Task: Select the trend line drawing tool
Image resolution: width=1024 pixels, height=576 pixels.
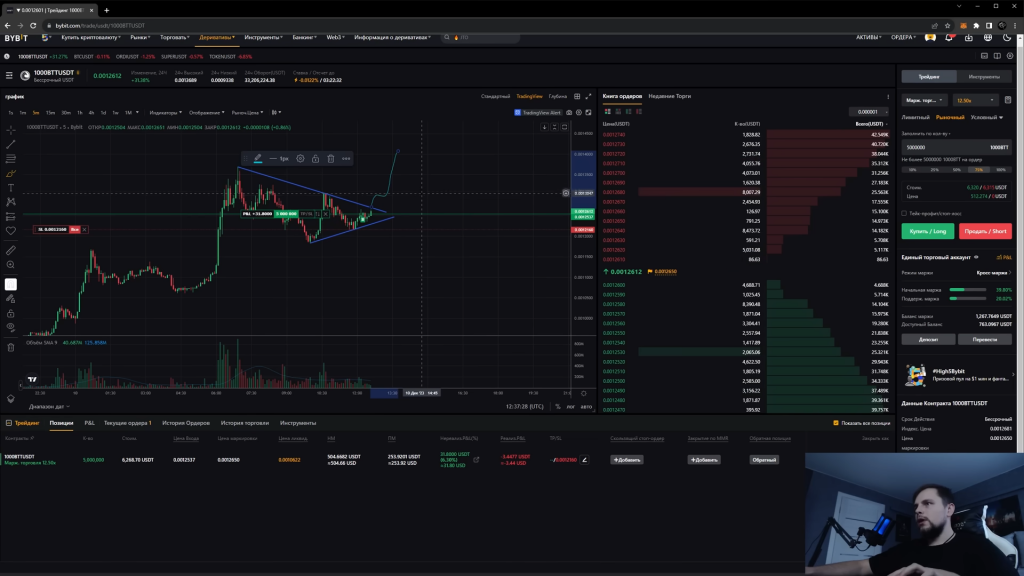Action: click(11, 144)
